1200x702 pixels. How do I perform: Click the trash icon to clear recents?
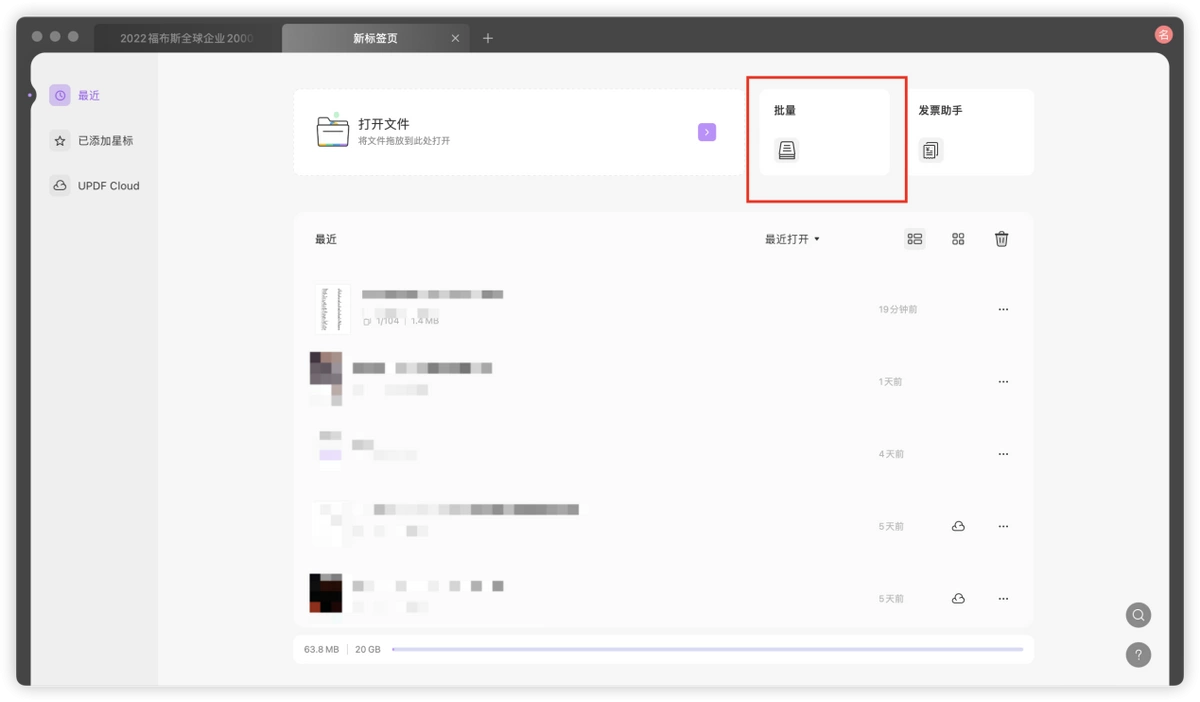point(1001,239)
